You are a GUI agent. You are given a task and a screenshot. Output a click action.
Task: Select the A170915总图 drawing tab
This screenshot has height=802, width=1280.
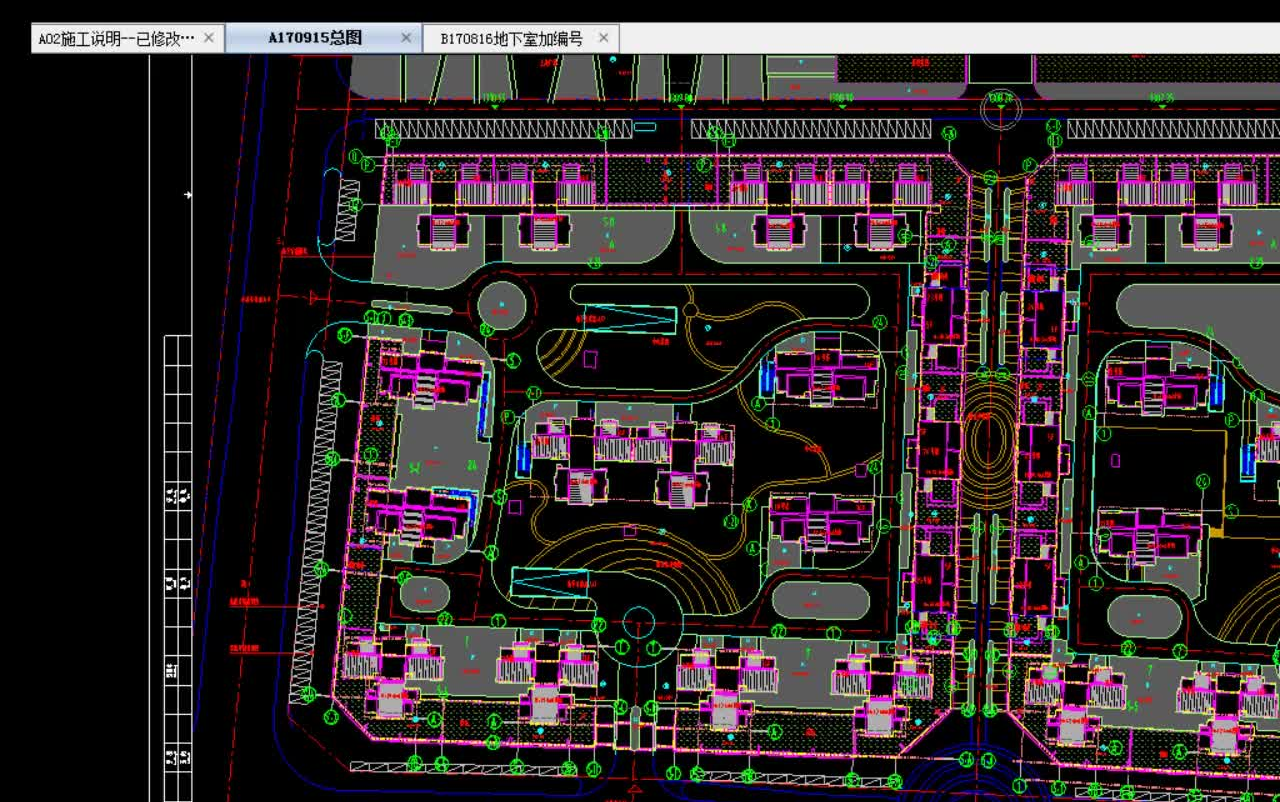tap(323, 38)
